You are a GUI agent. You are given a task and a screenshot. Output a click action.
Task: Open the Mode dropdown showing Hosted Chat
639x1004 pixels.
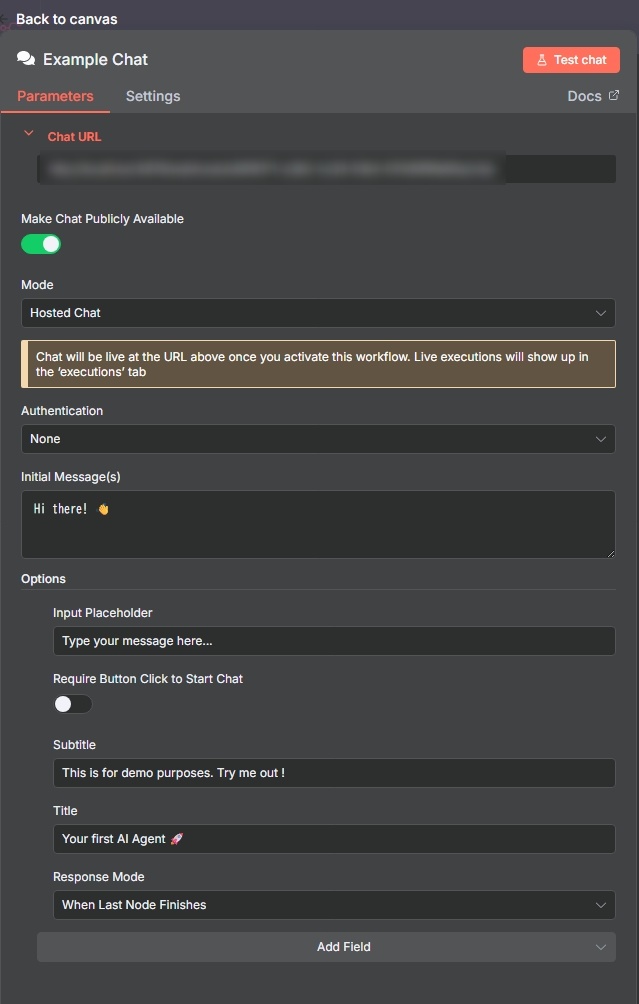(318, 313)
